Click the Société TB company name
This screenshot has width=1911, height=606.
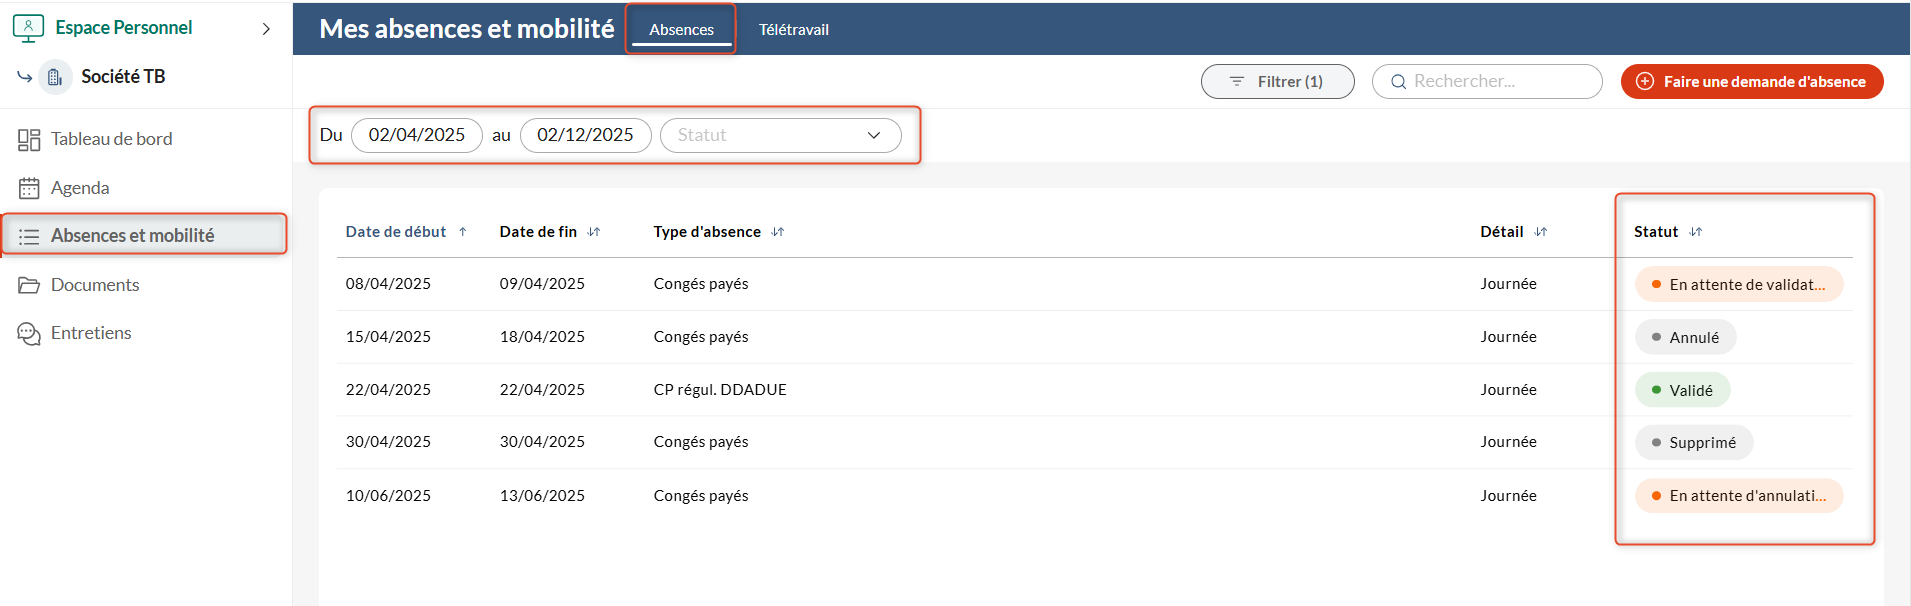tap(123, 77)
